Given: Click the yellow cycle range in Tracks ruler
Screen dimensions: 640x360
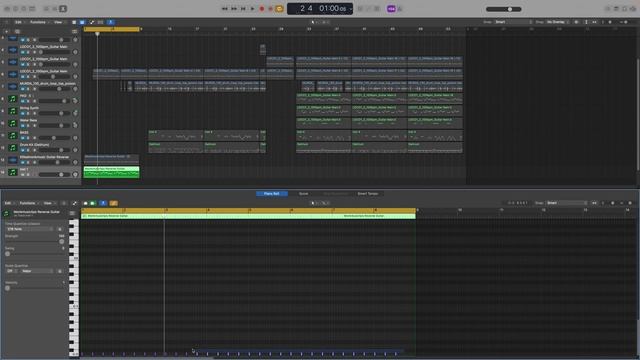Looking at the screenshot, I should point(111,29).
